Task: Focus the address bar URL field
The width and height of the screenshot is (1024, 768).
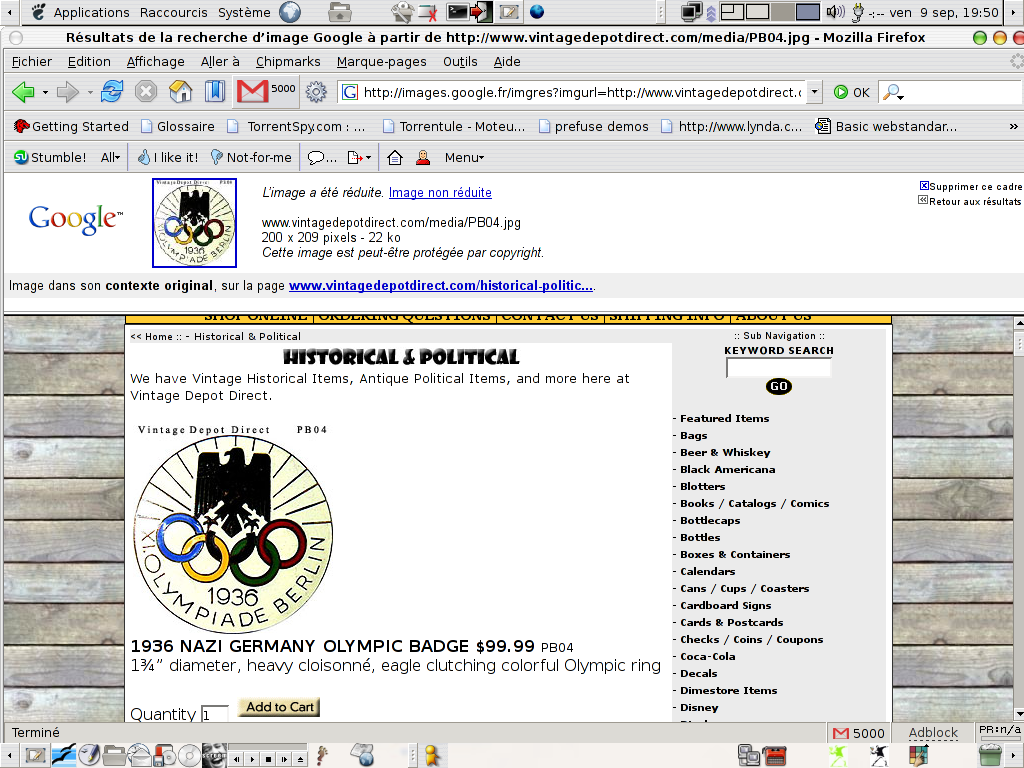Action: [581, 92]
